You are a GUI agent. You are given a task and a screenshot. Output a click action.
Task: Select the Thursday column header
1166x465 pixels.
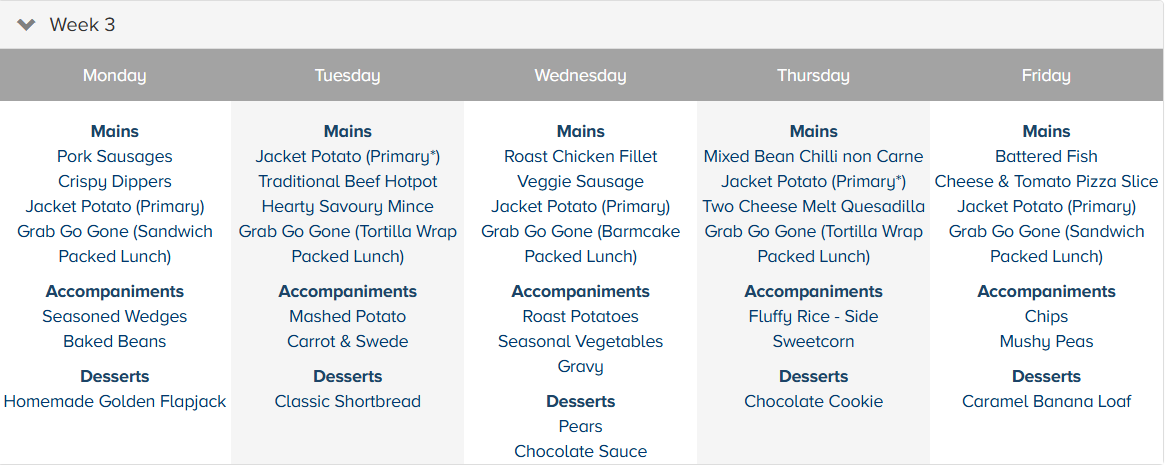click(813, 76)
